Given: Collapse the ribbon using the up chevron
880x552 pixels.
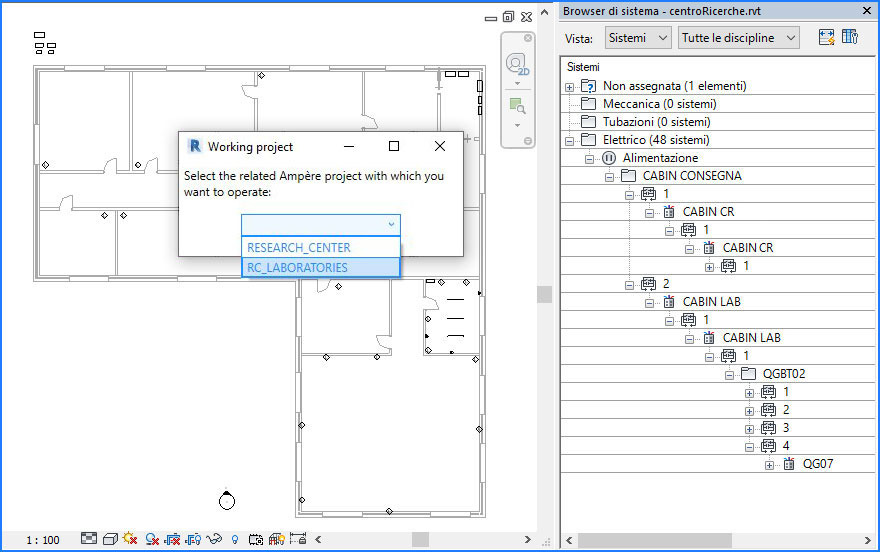Looking at the screenshot, I should point(544,12).
